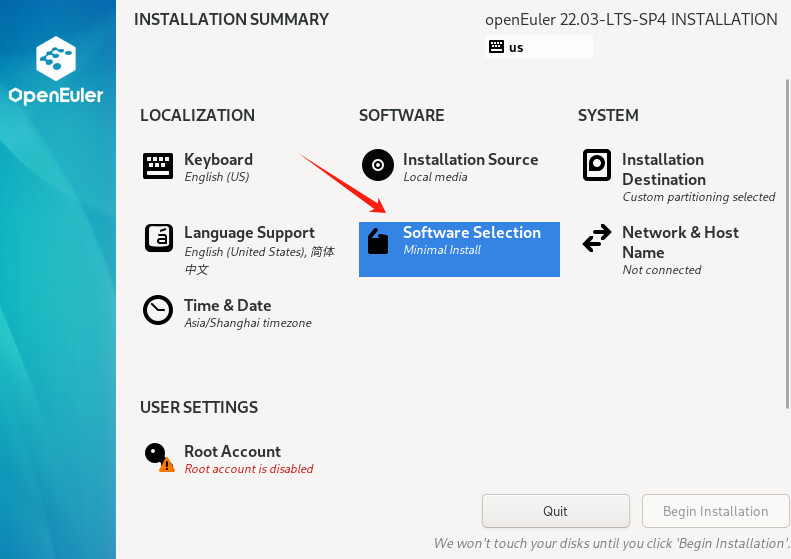Open Software Selection highlighted entry
Image resolution: width=791 pixels, height=559 pixels.
coord(459,249)
